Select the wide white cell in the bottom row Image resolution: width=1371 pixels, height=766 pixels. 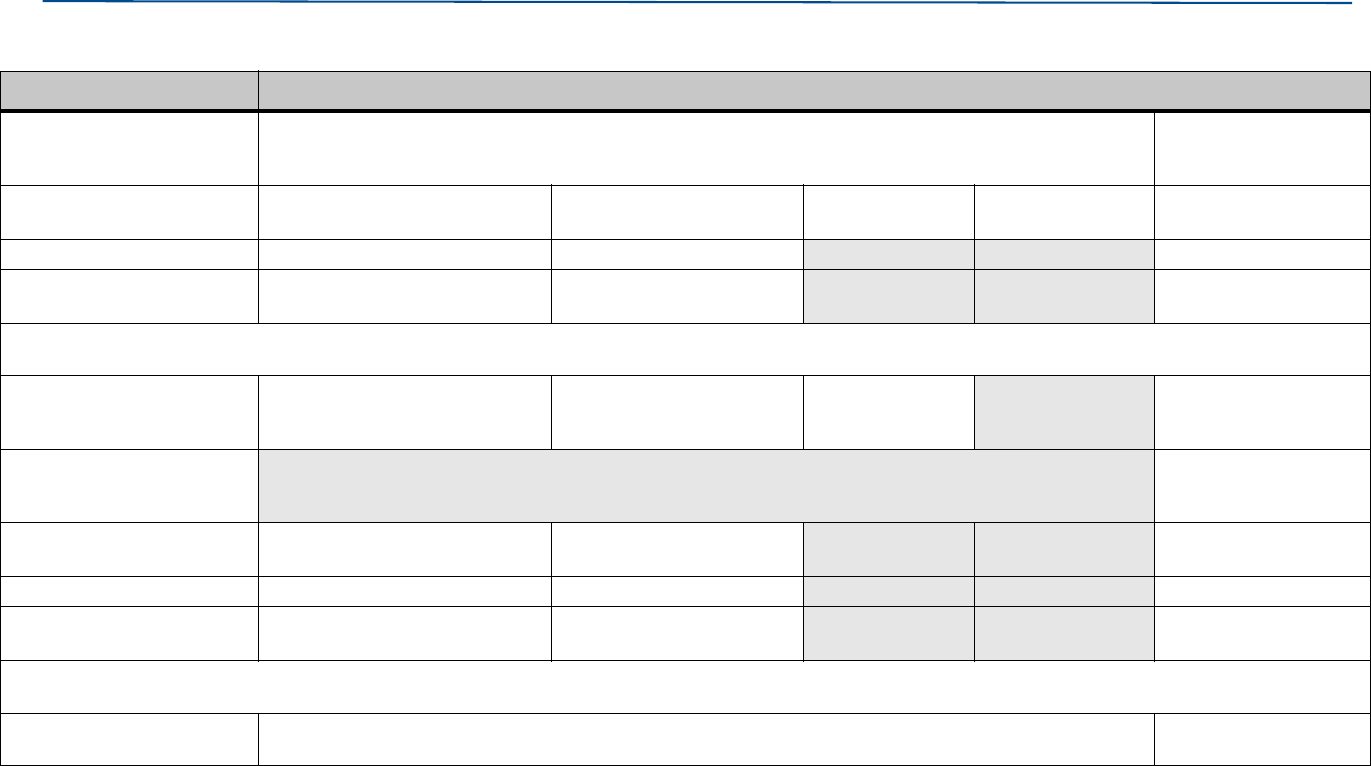point(706,739)
